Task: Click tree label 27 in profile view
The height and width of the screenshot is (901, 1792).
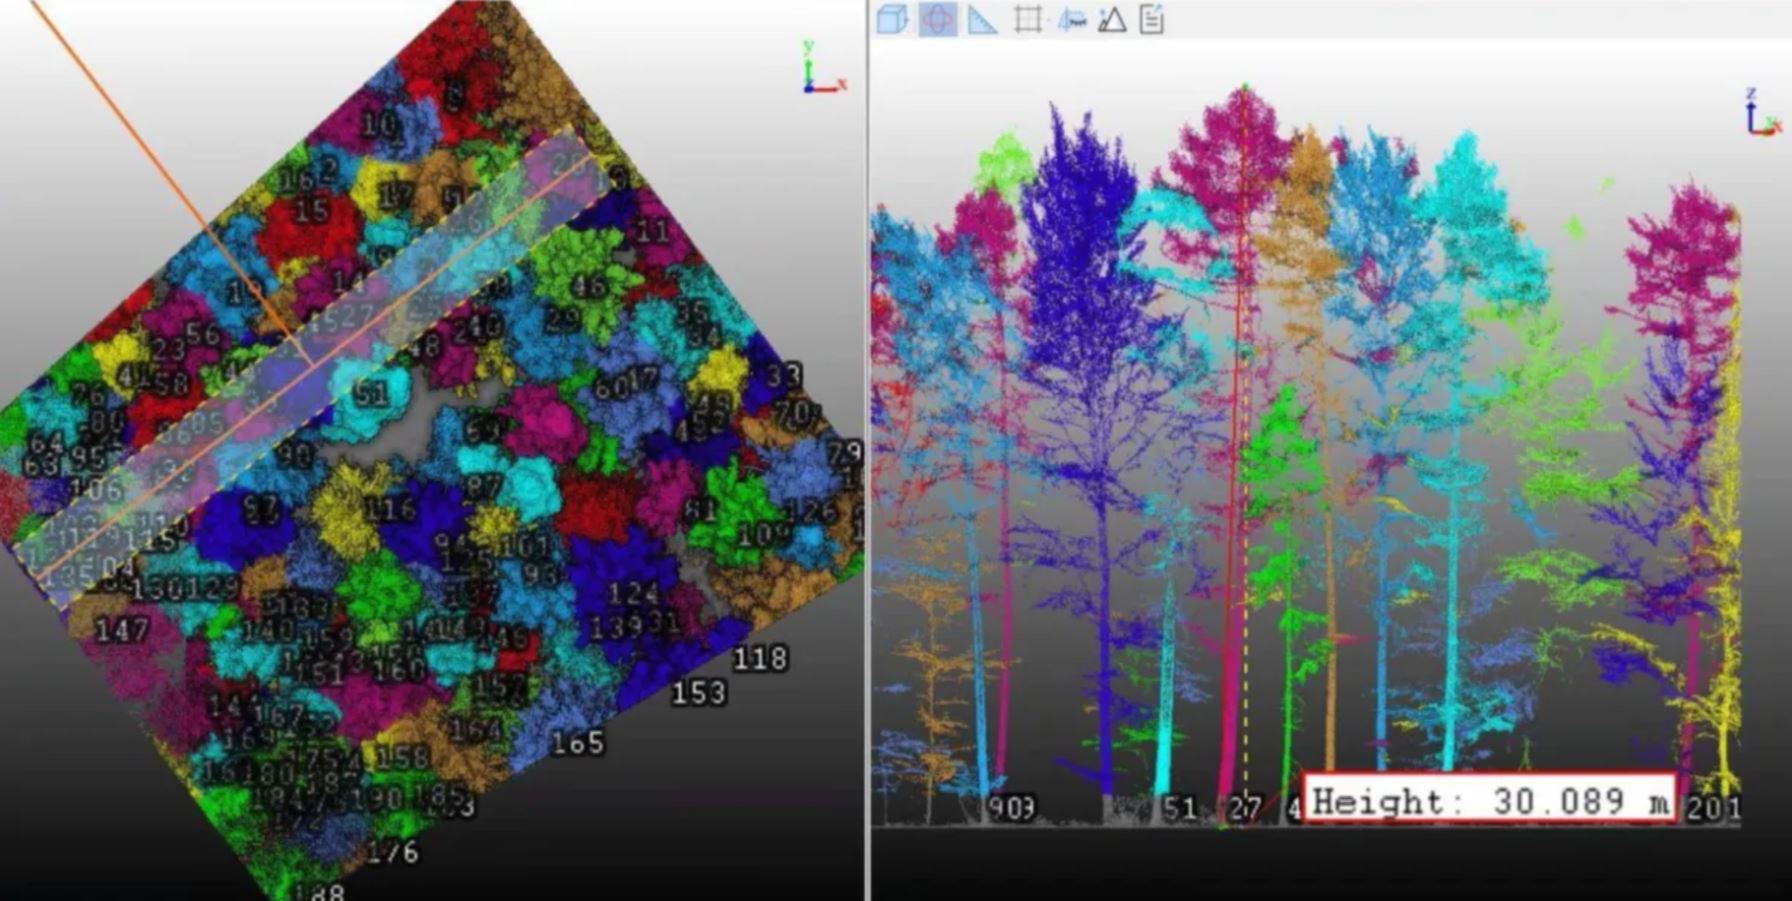Action: (1243, 807)
